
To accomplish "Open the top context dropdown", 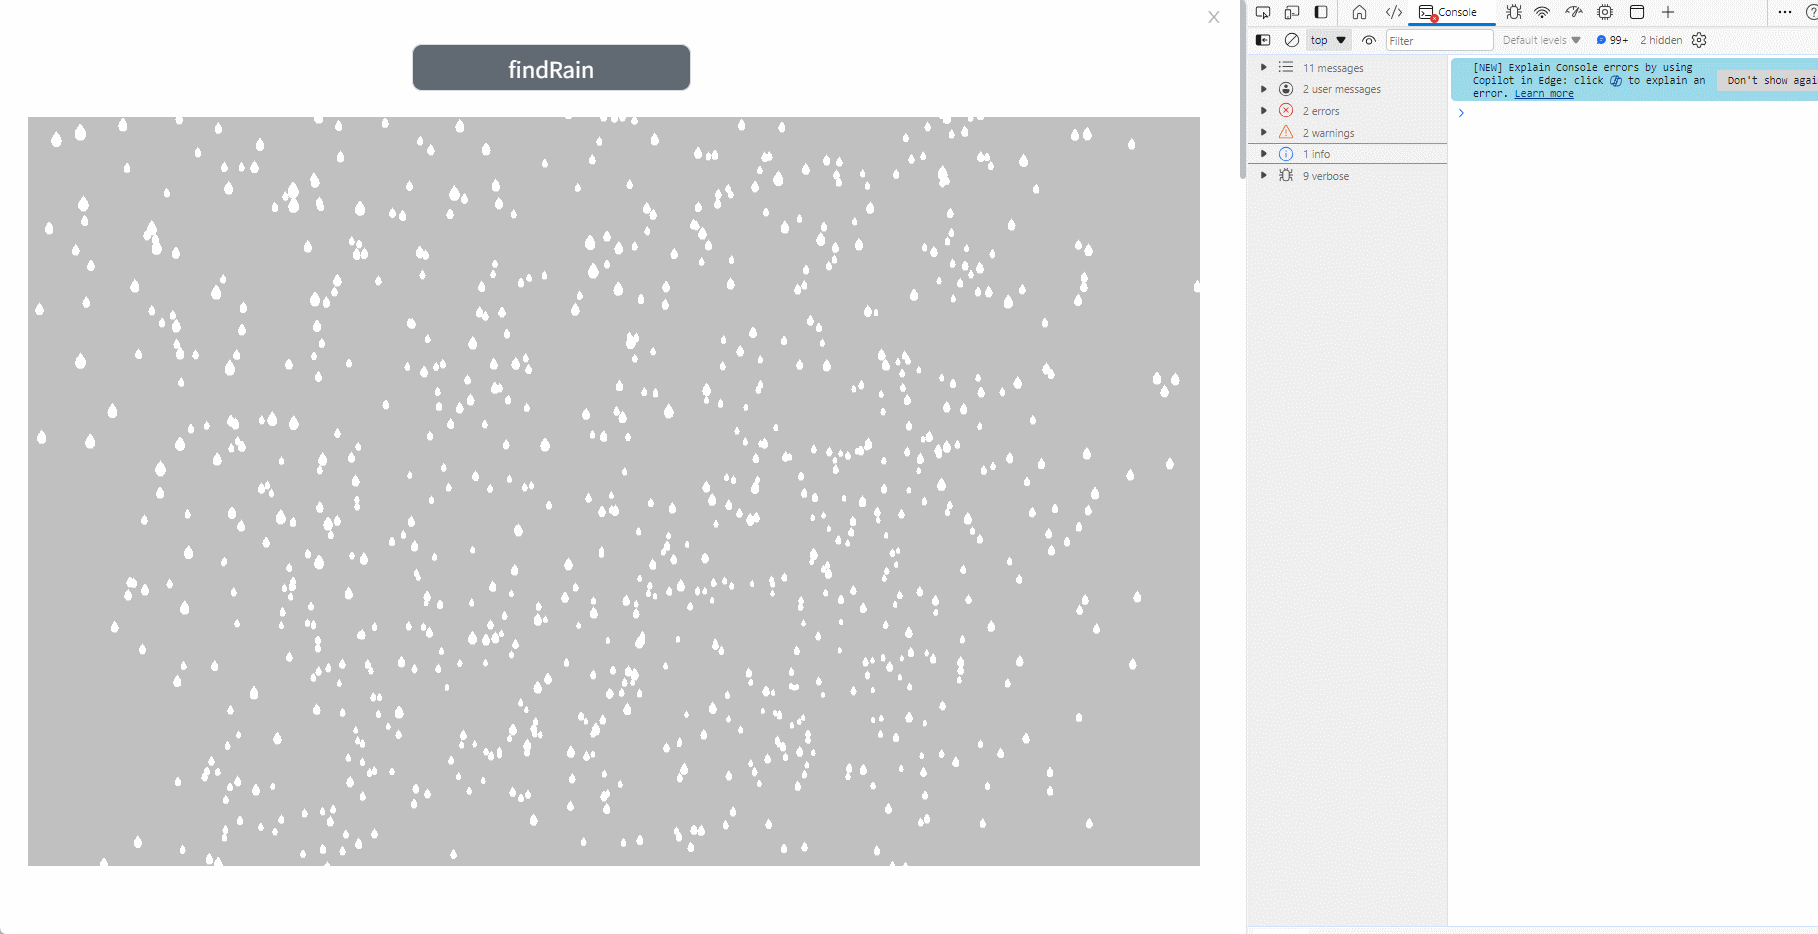I will tap(1328, 40).
